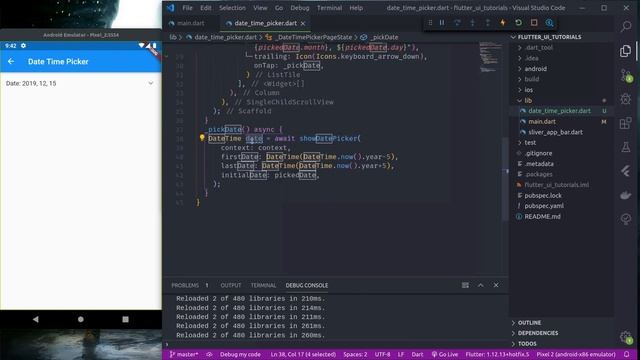
Task: Tap the Android emulator recents button
Action: (125, 319)
